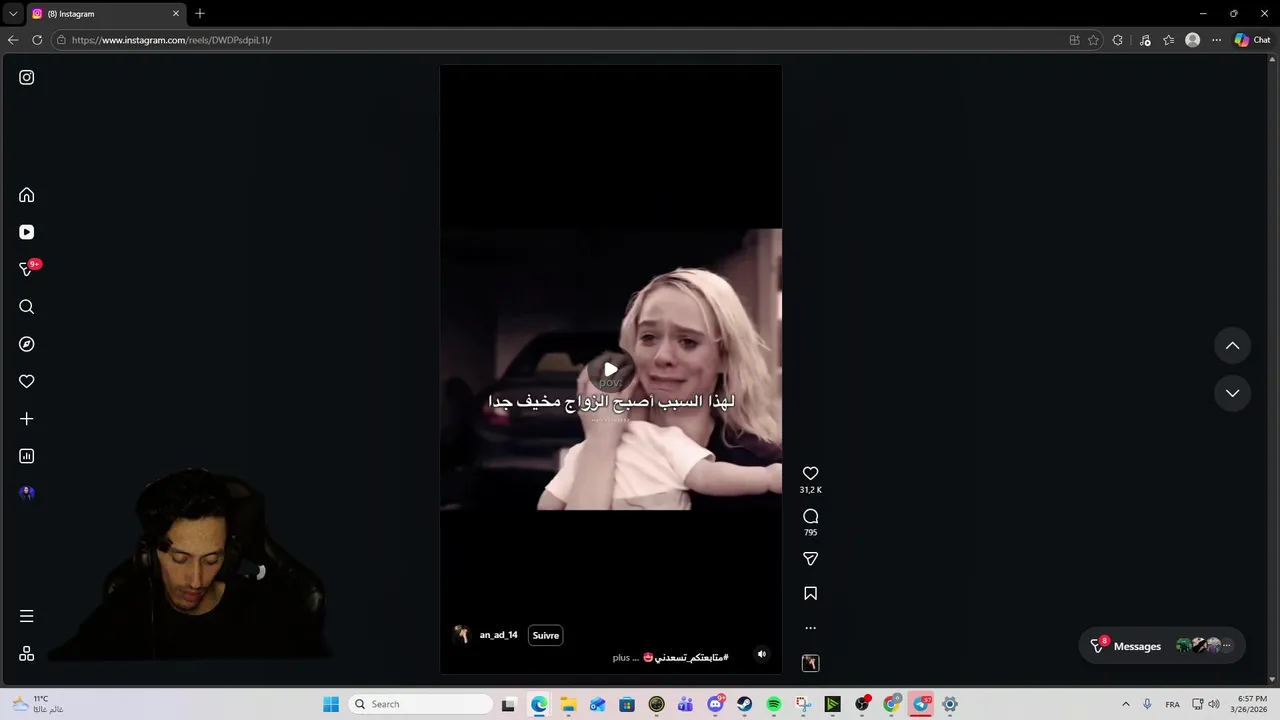Open the favorites list icon
Viewport: 1280px width, 720px height.
1169,40
